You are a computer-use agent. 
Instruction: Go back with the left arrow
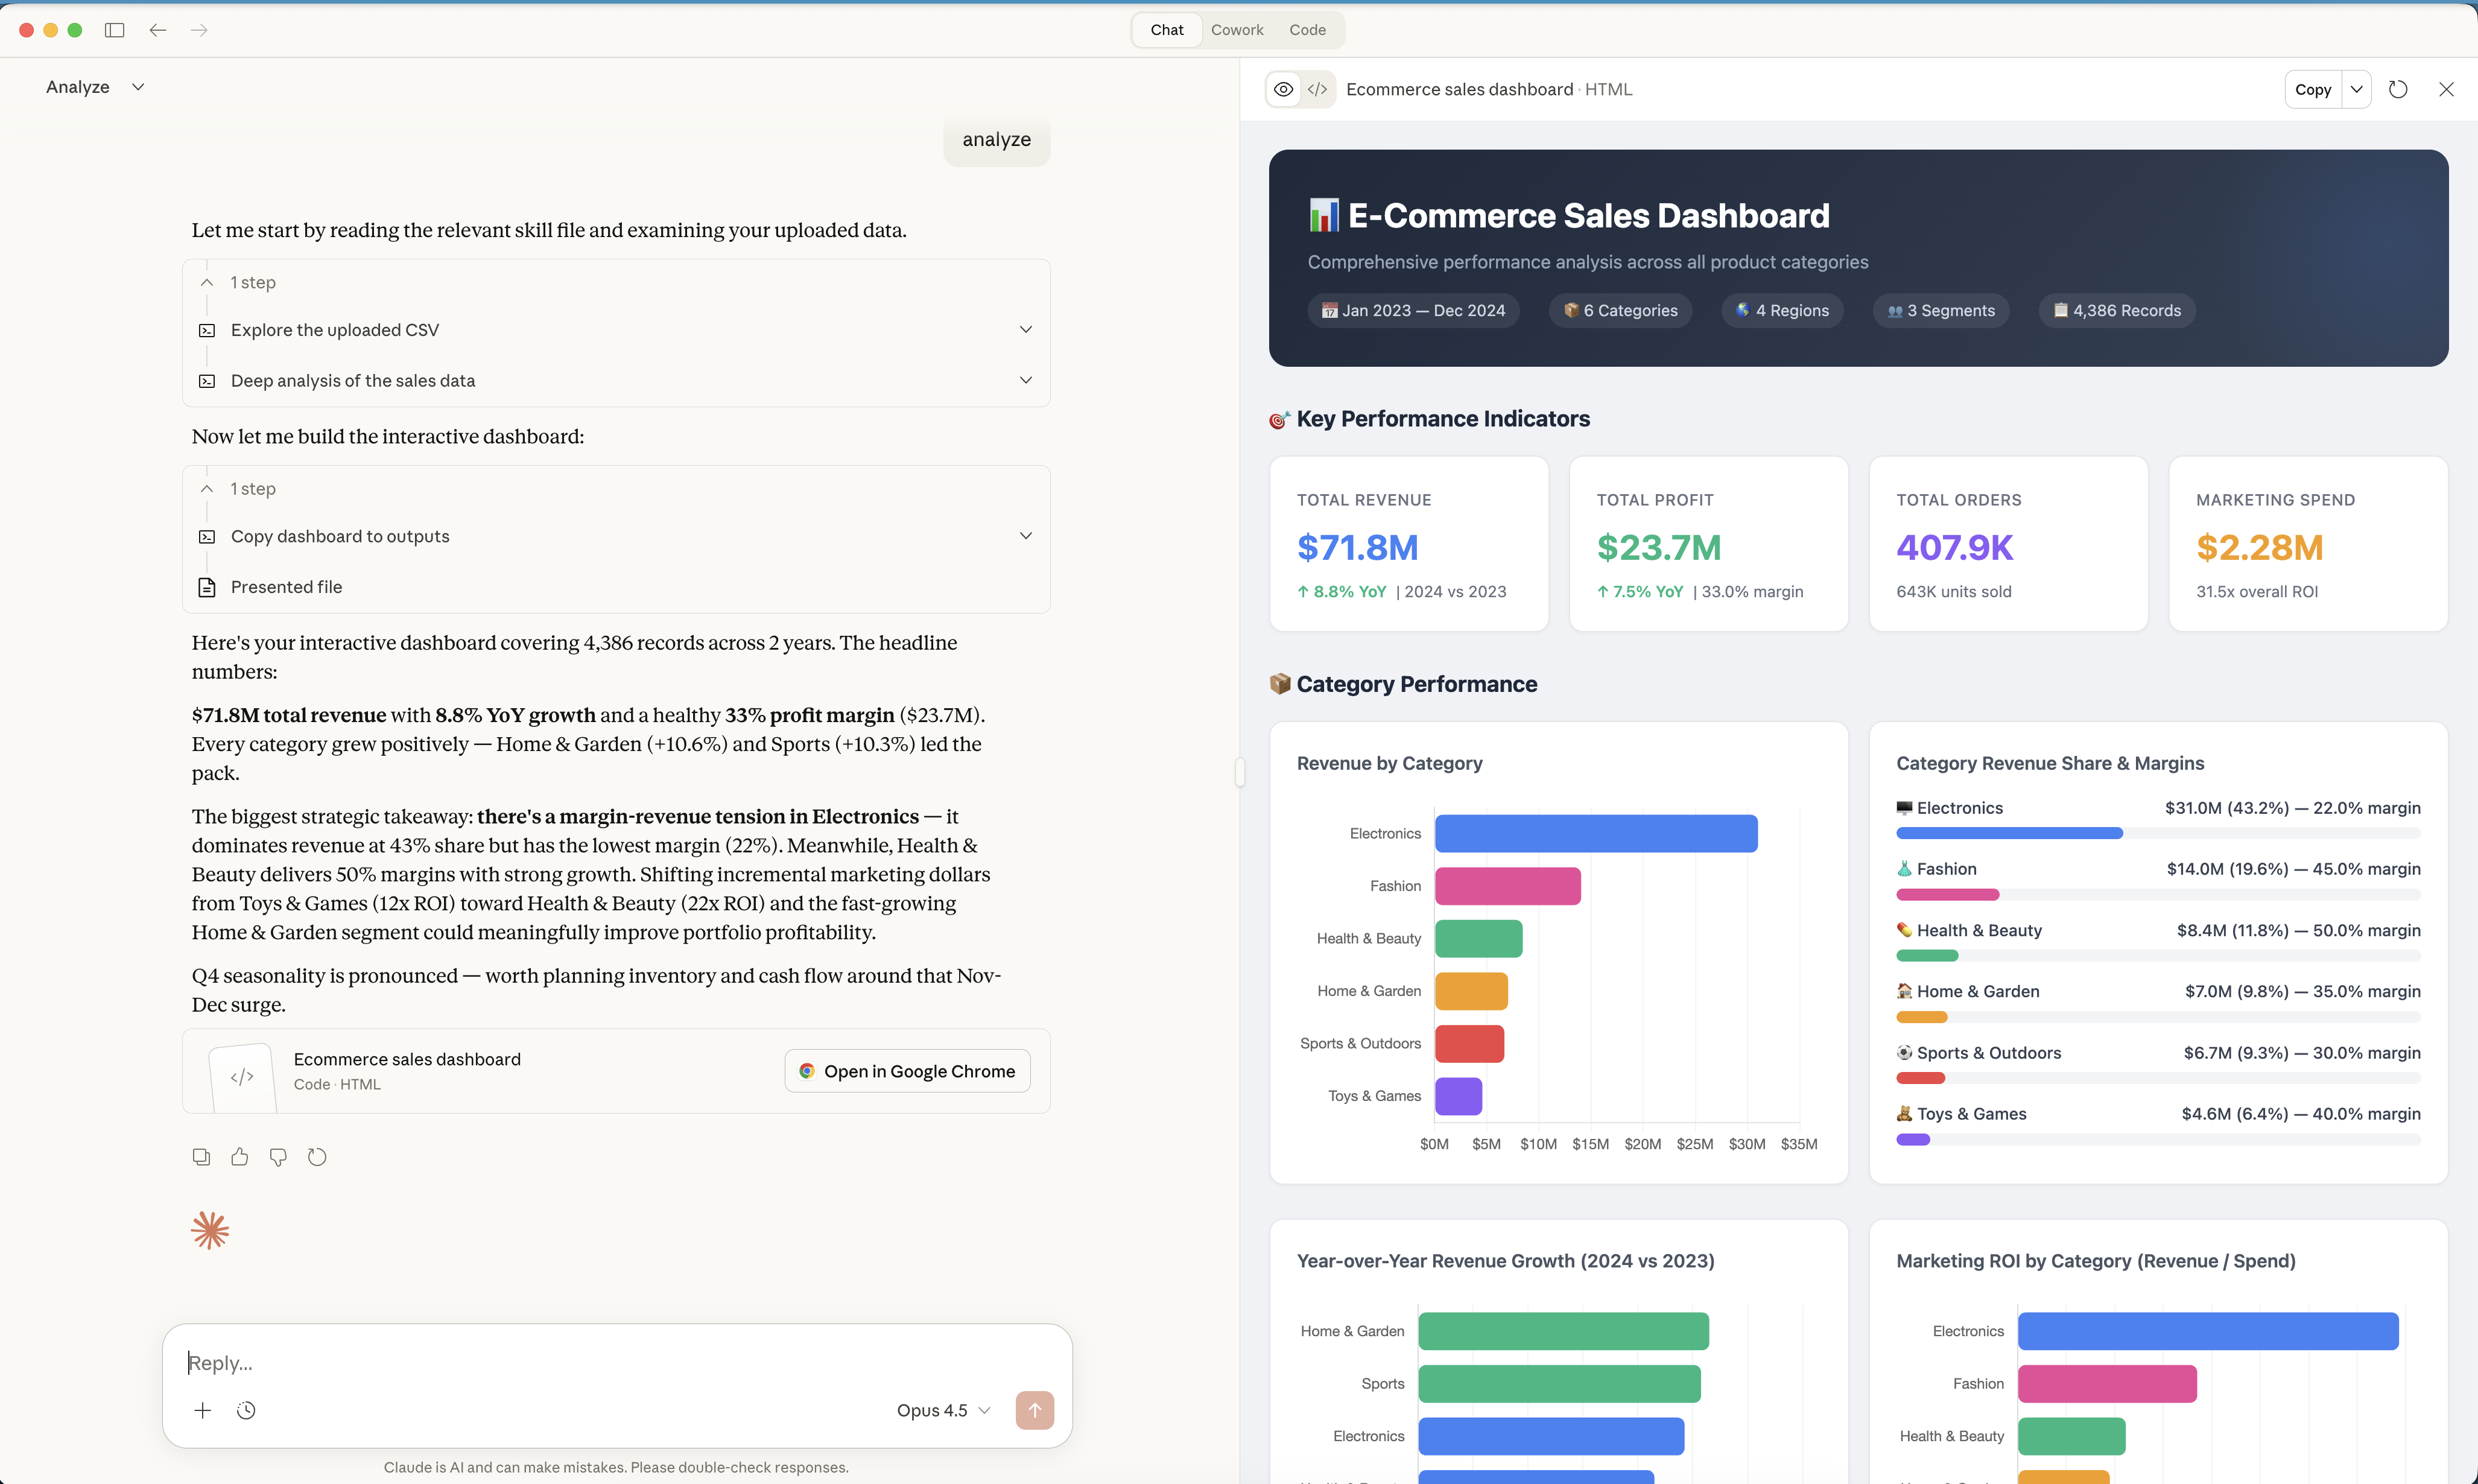tap(157, 30)
